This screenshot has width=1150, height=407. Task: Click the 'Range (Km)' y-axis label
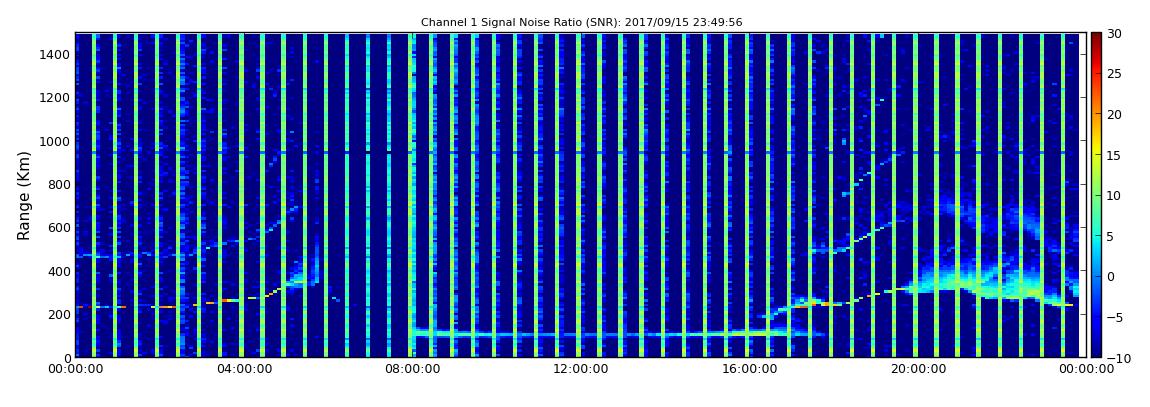point(24,196)
